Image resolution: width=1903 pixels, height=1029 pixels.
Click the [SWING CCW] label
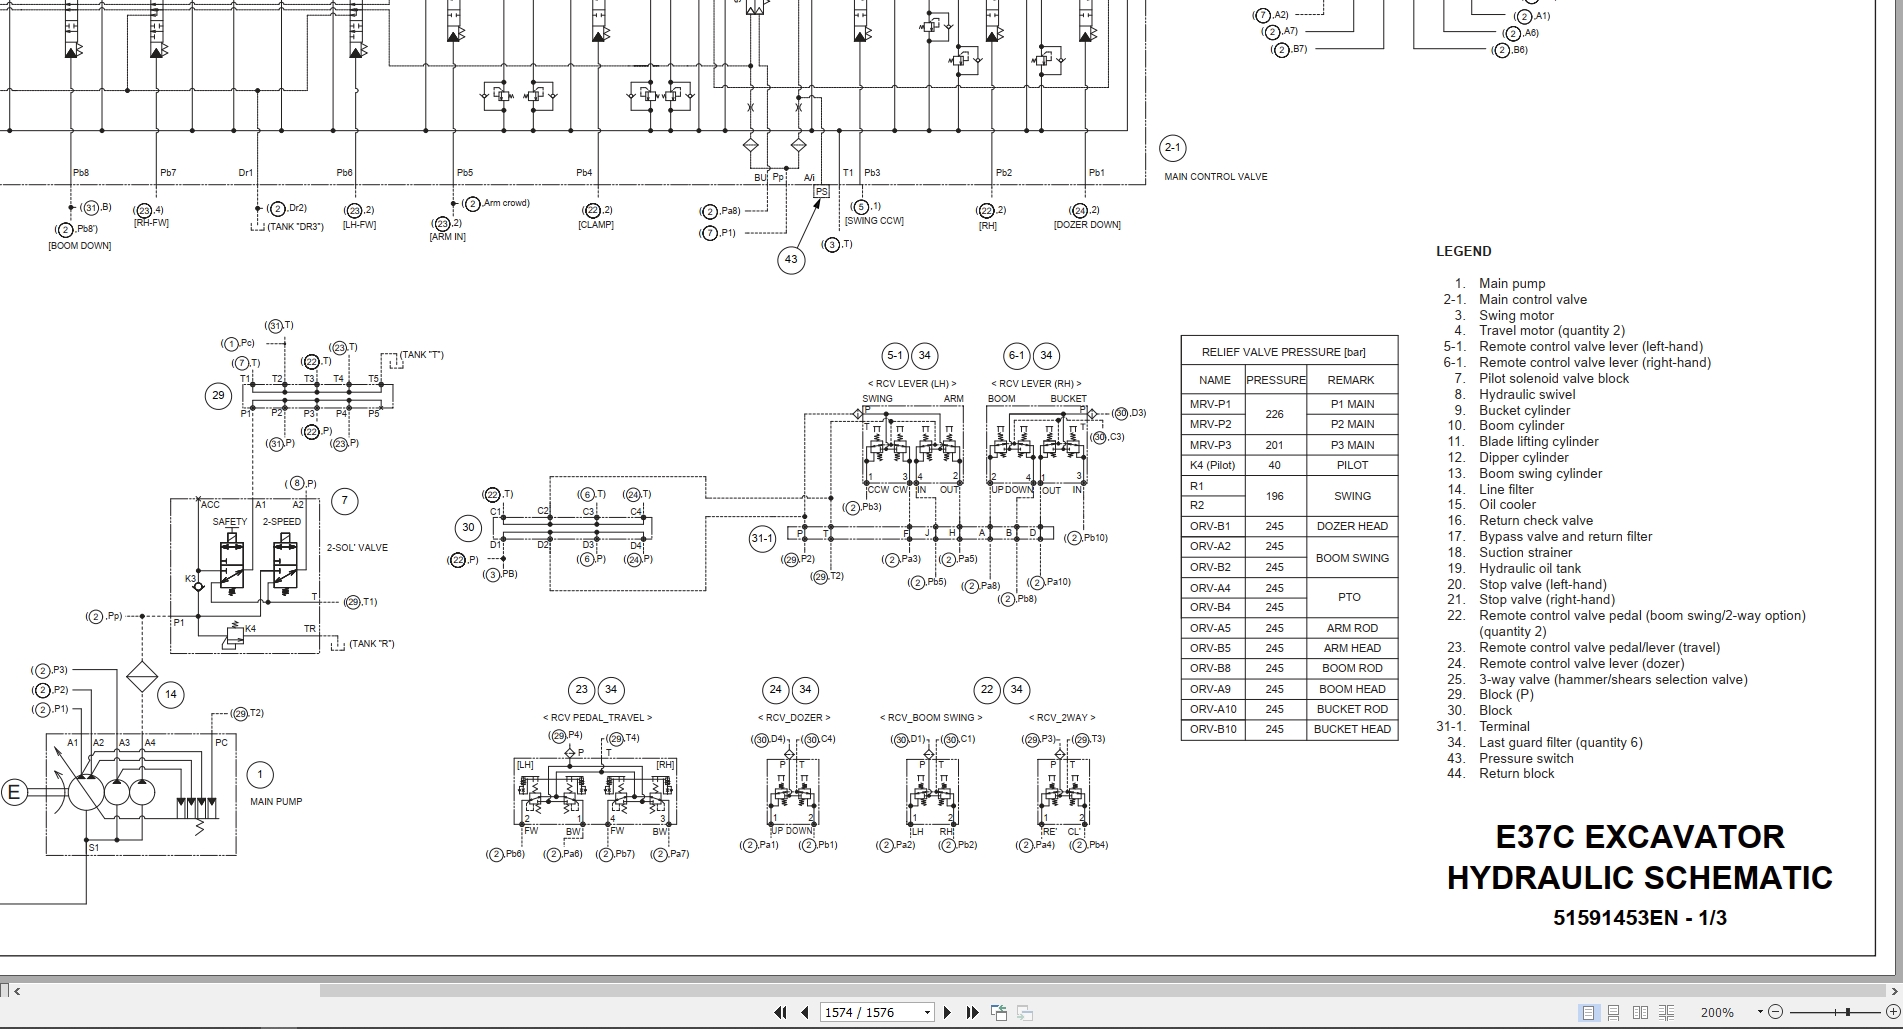click(874, 221)
